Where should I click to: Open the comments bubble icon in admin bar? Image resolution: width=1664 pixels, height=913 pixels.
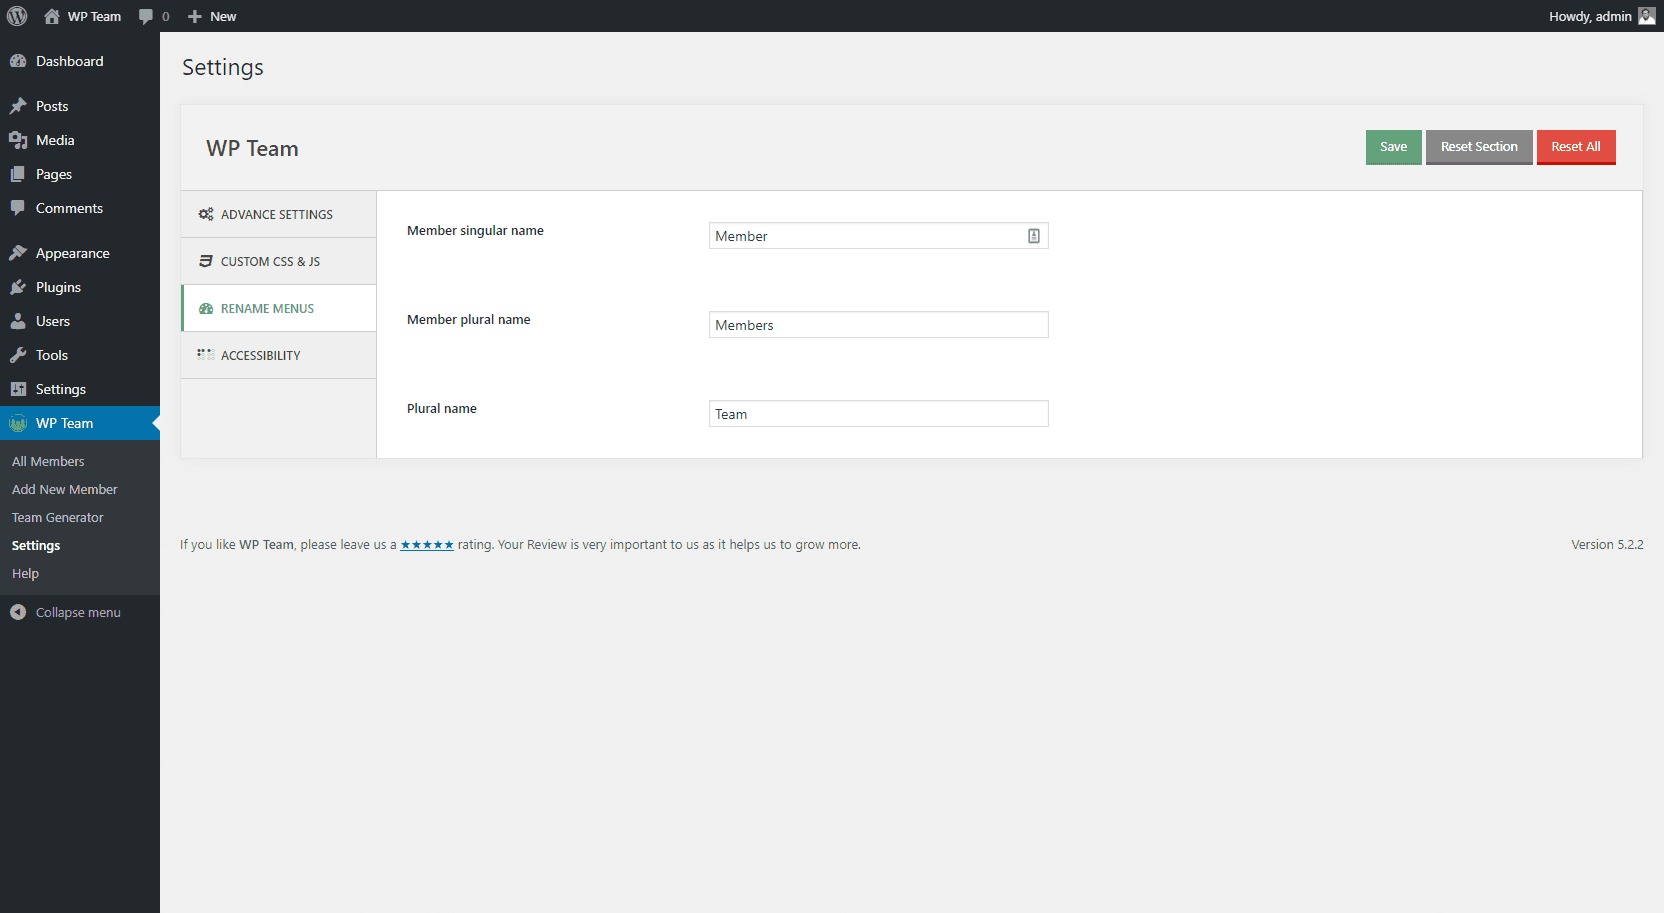coord(147,16)
